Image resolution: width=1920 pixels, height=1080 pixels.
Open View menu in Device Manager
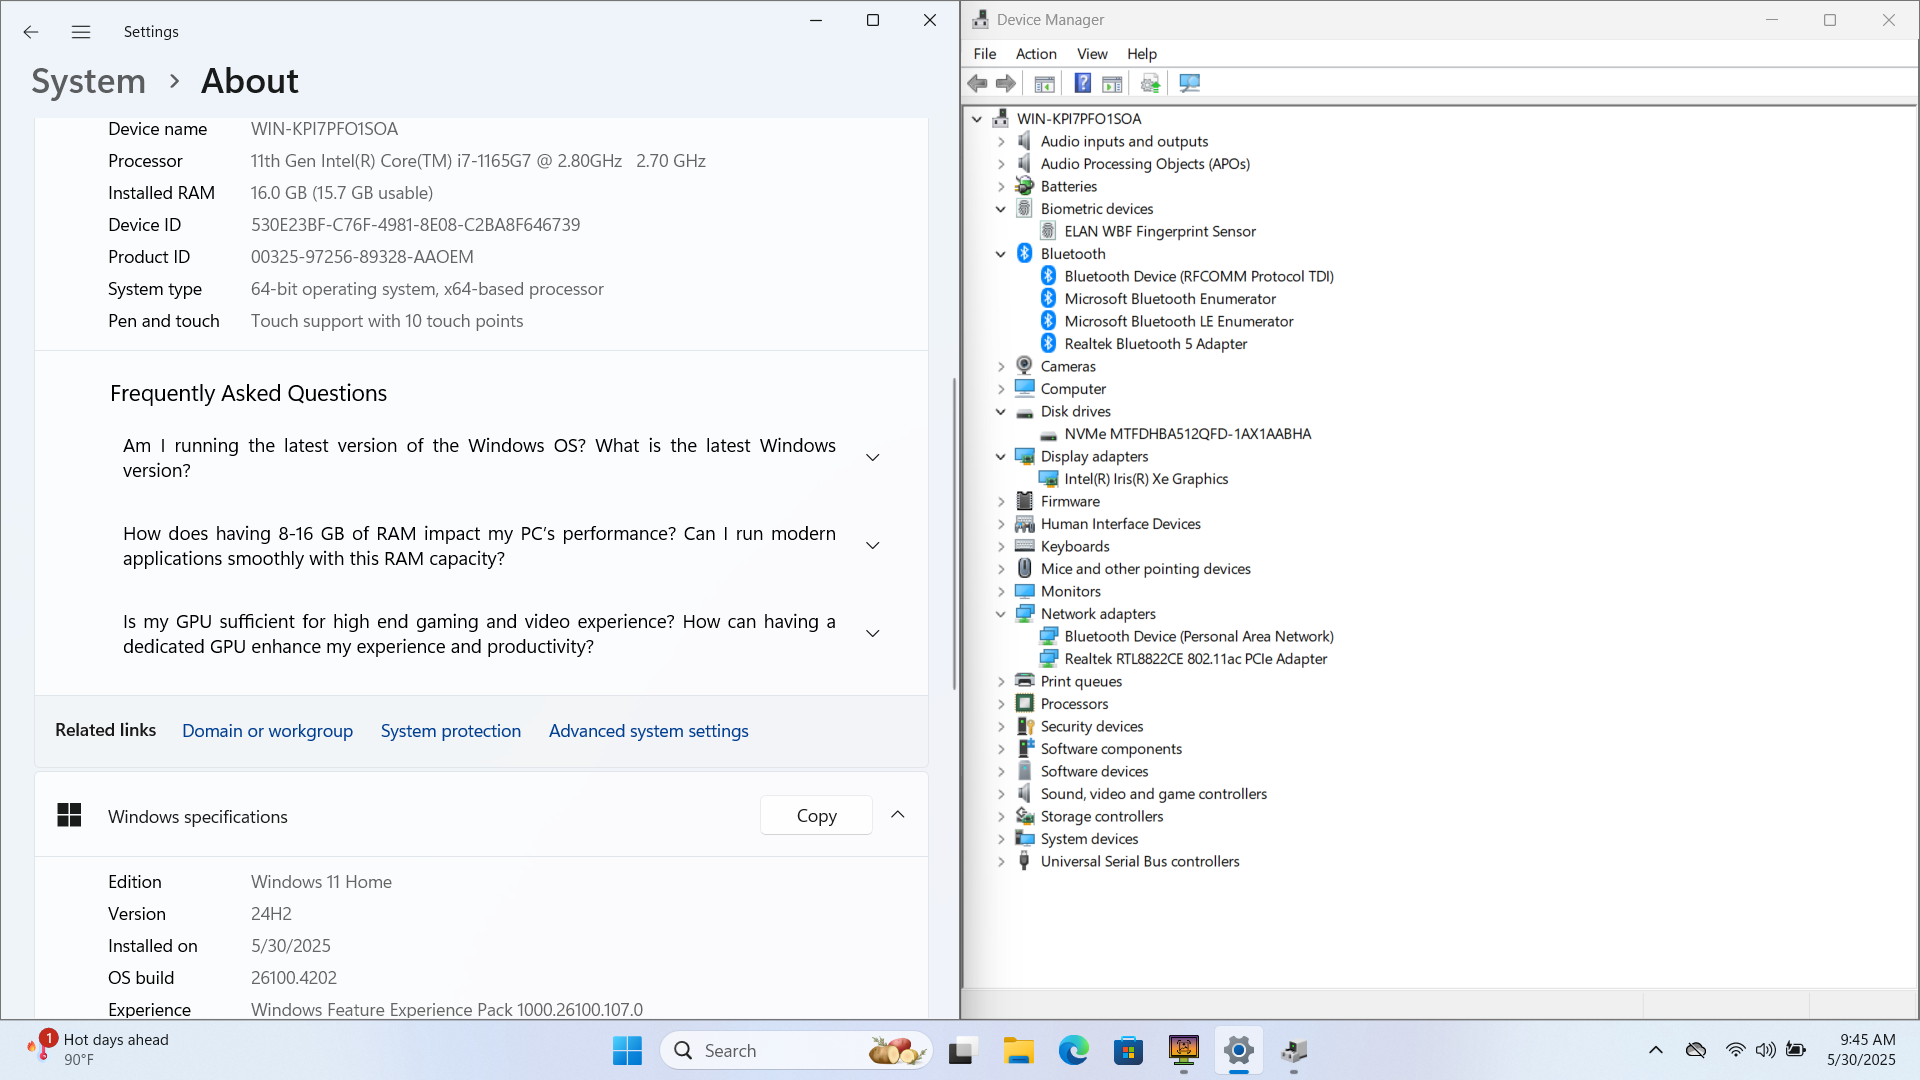point(1092,54)
